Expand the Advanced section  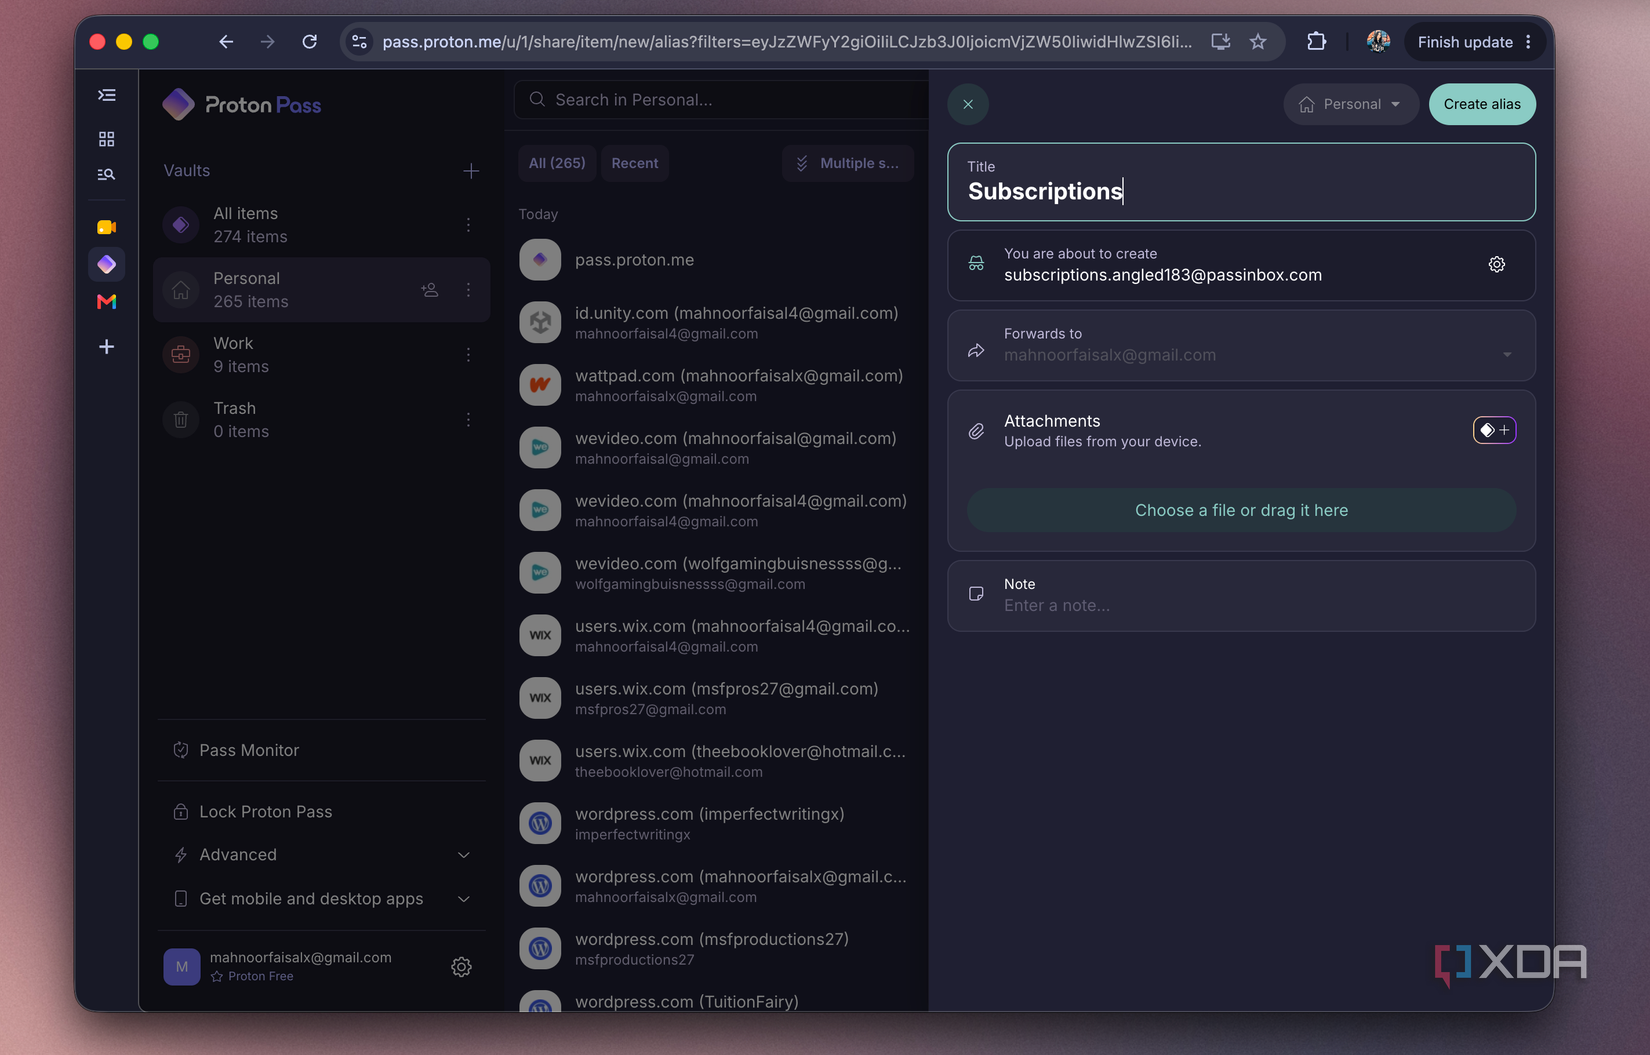[x=322, y=855]
